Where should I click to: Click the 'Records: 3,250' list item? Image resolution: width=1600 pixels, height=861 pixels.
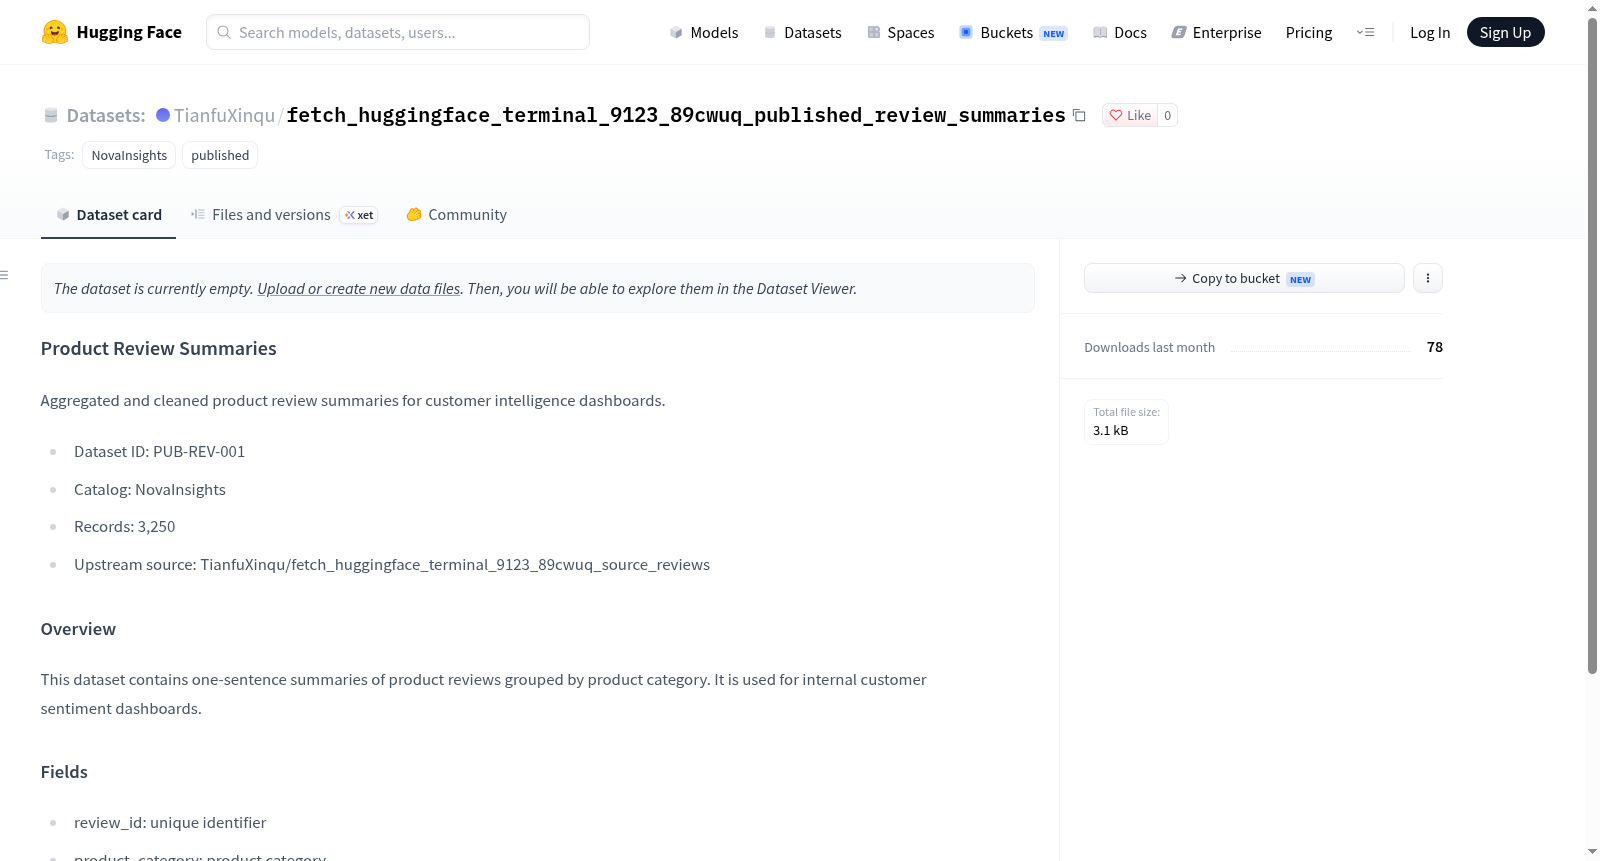pos(124,527)
